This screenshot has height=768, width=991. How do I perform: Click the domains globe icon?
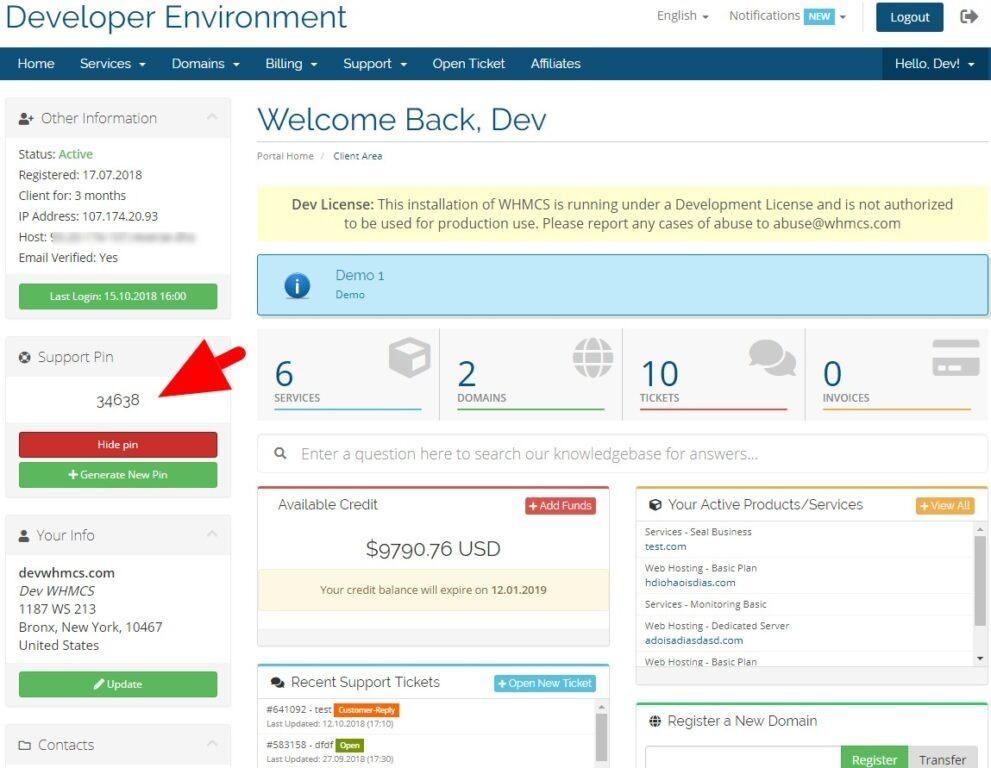(x=593, y=357)
